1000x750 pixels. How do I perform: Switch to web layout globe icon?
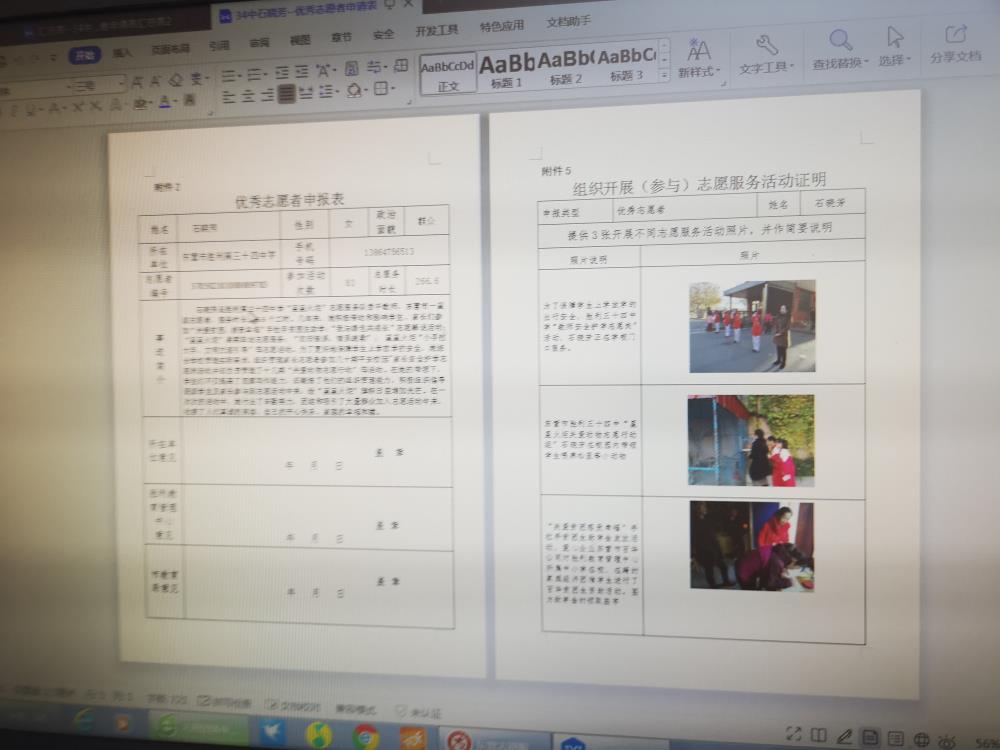[x=922, y=740]
